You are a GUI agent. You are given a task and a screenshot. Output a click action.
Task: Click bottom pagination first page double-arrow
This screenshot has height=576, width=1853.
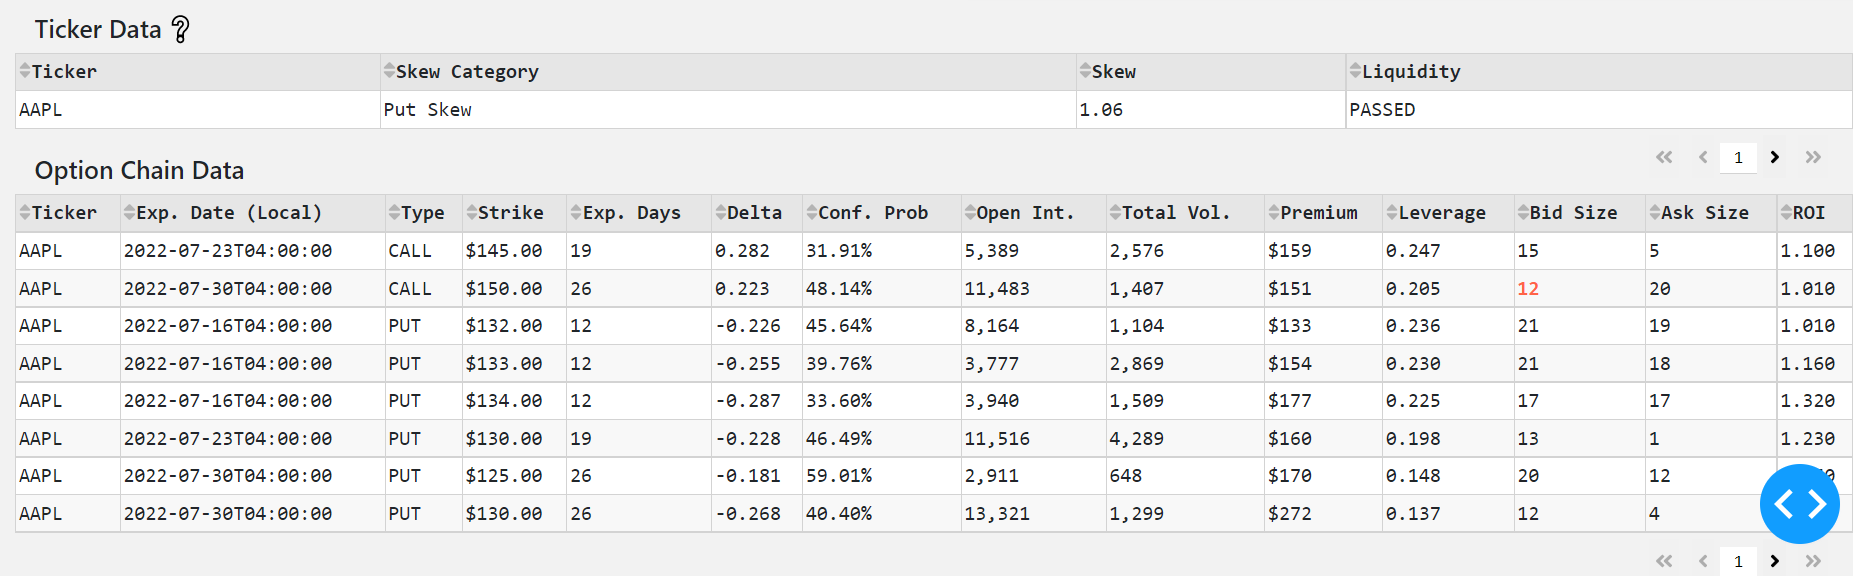click(x=1664, y=561)
